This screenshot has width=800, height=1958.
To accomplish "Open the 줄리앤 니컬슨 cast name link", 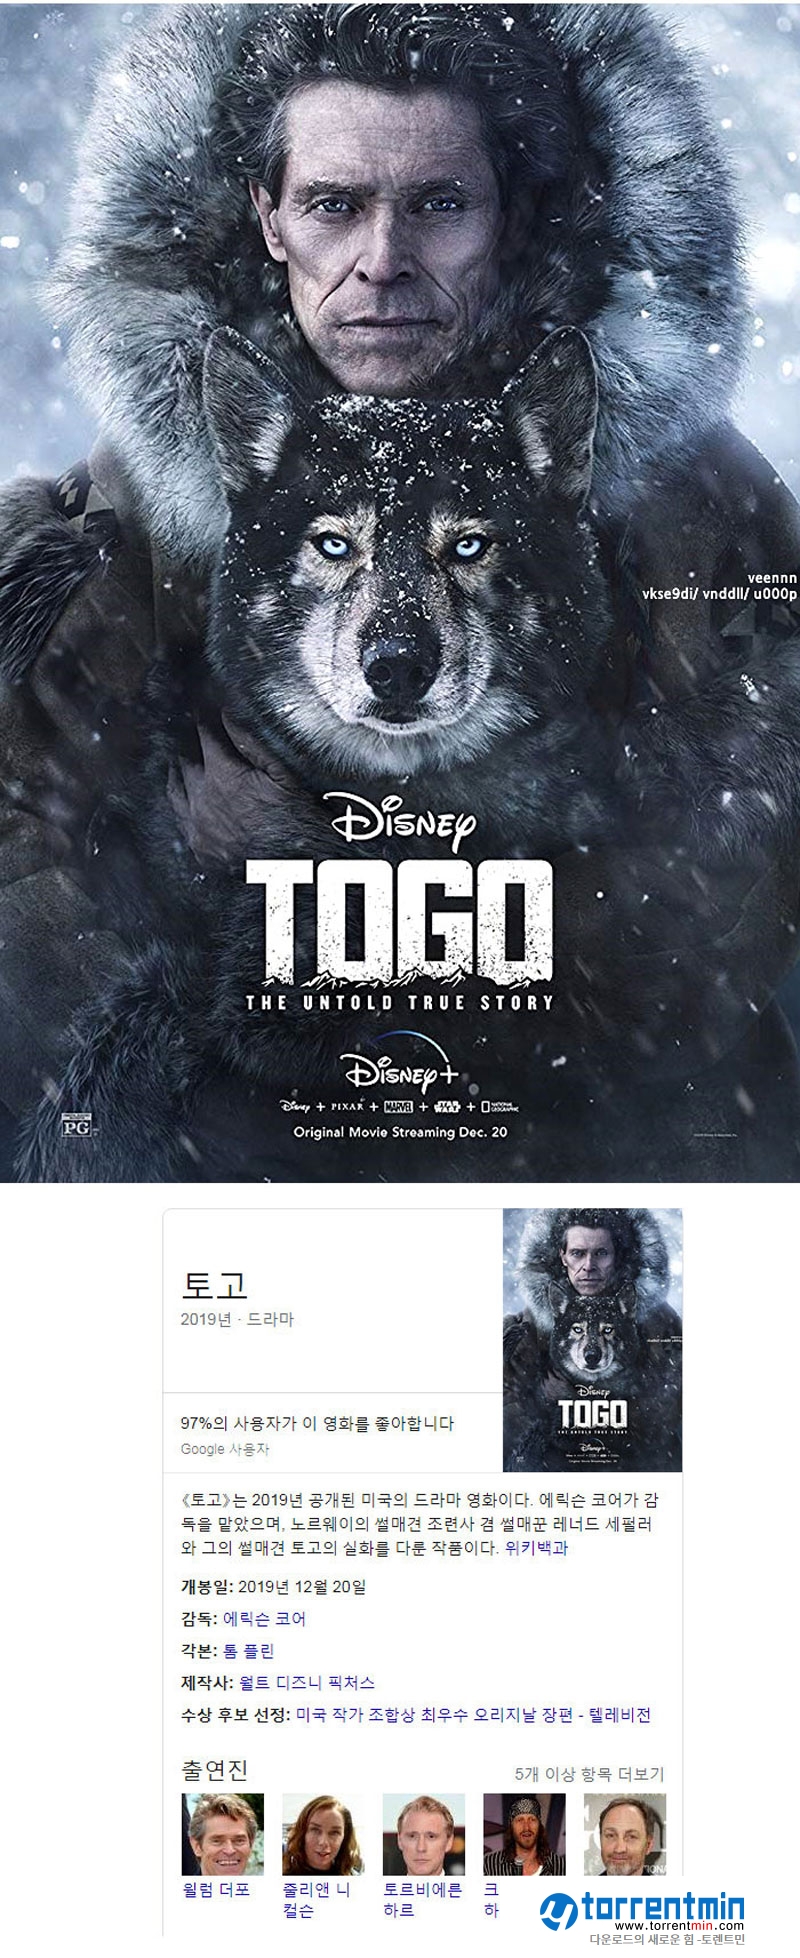I will click(316, 1899).
